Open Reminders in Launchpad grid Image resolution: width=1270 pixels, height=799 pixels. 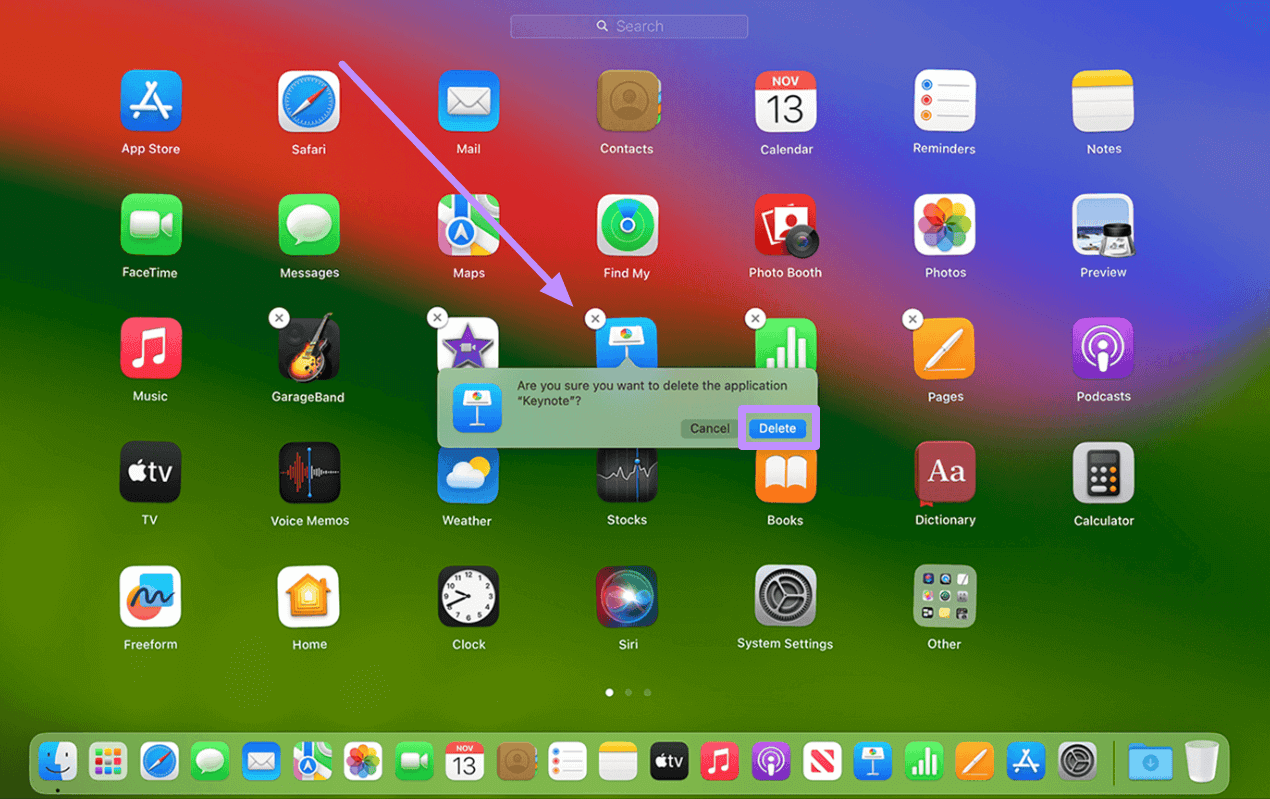[x=944, y=101]
